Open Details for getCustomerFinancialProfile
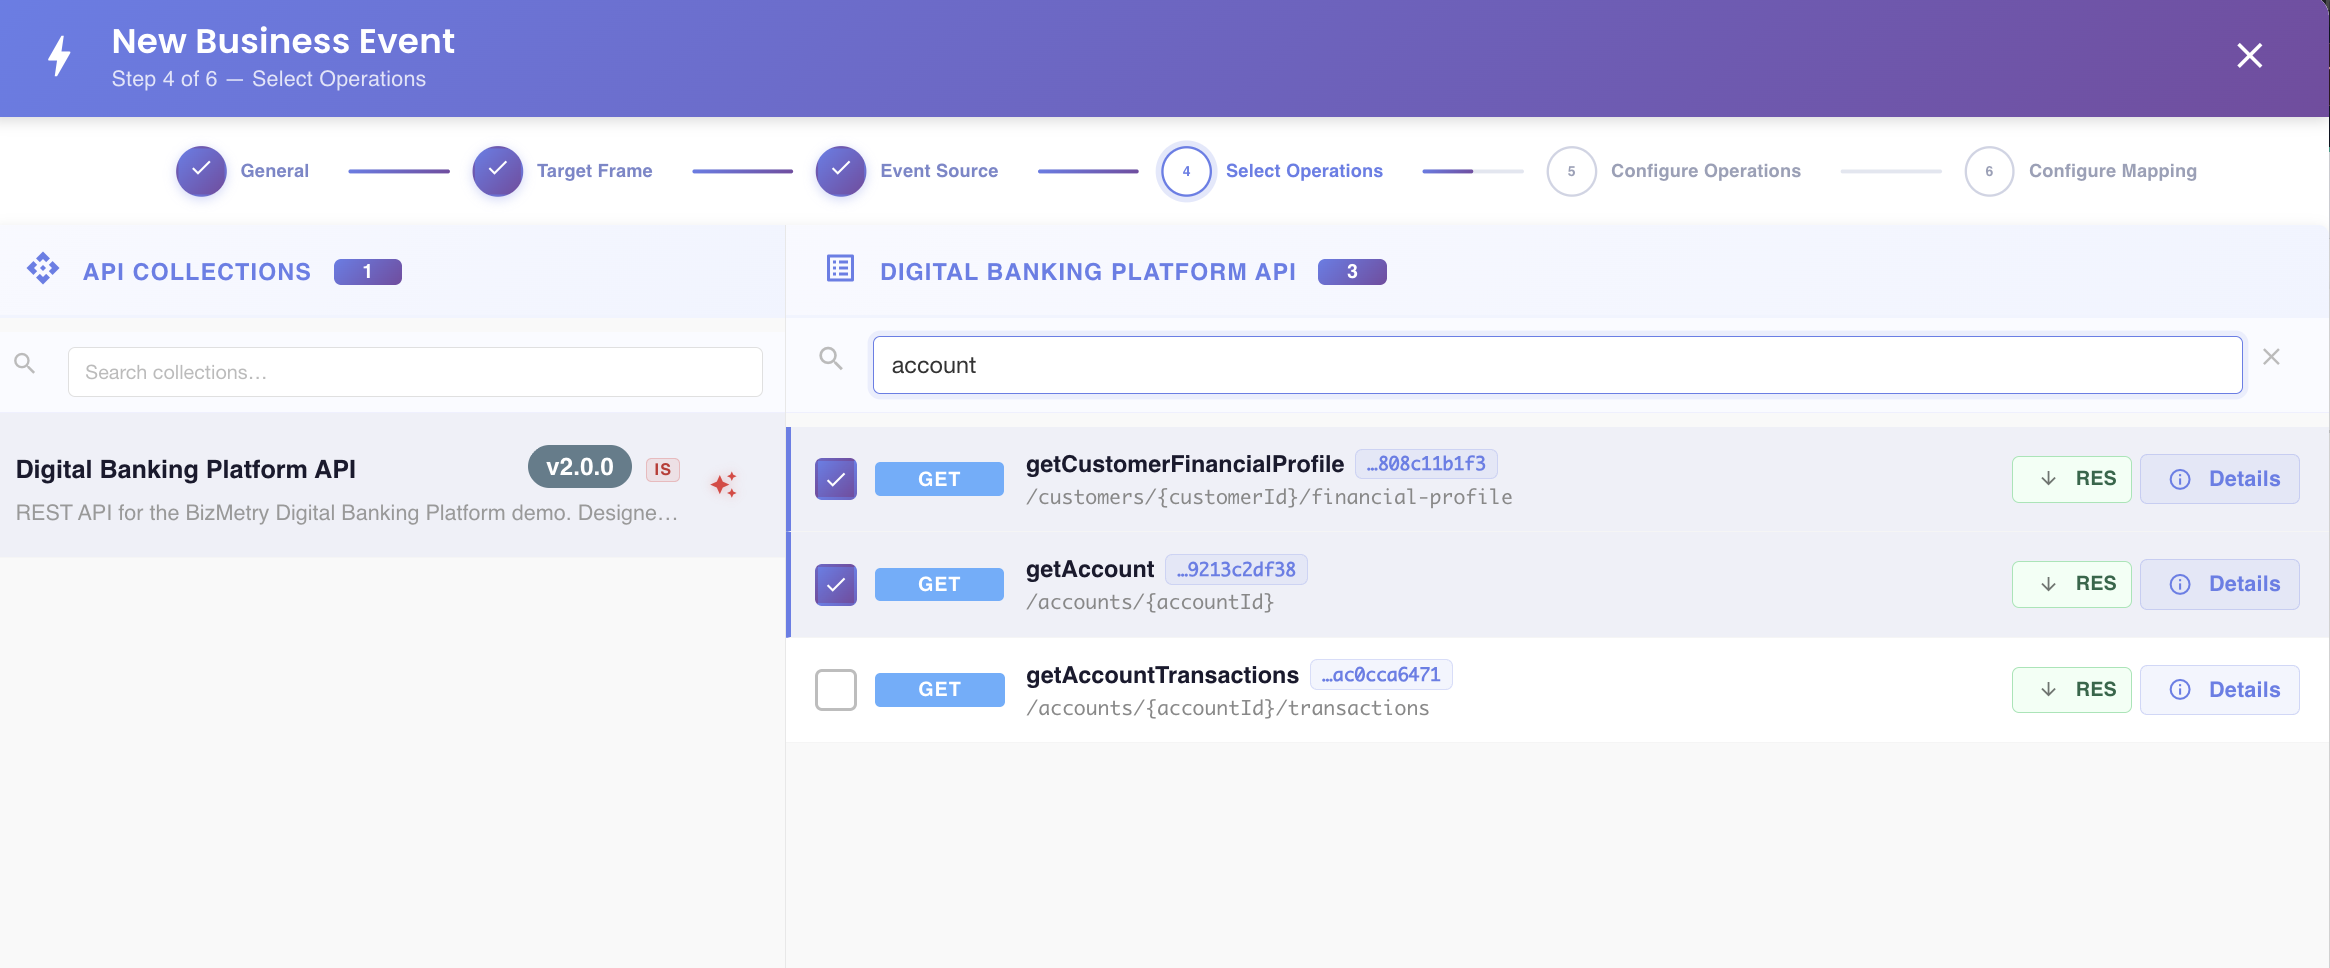Image resolution: width=2330 pixels, height=968 pixels. (2219, 479)
